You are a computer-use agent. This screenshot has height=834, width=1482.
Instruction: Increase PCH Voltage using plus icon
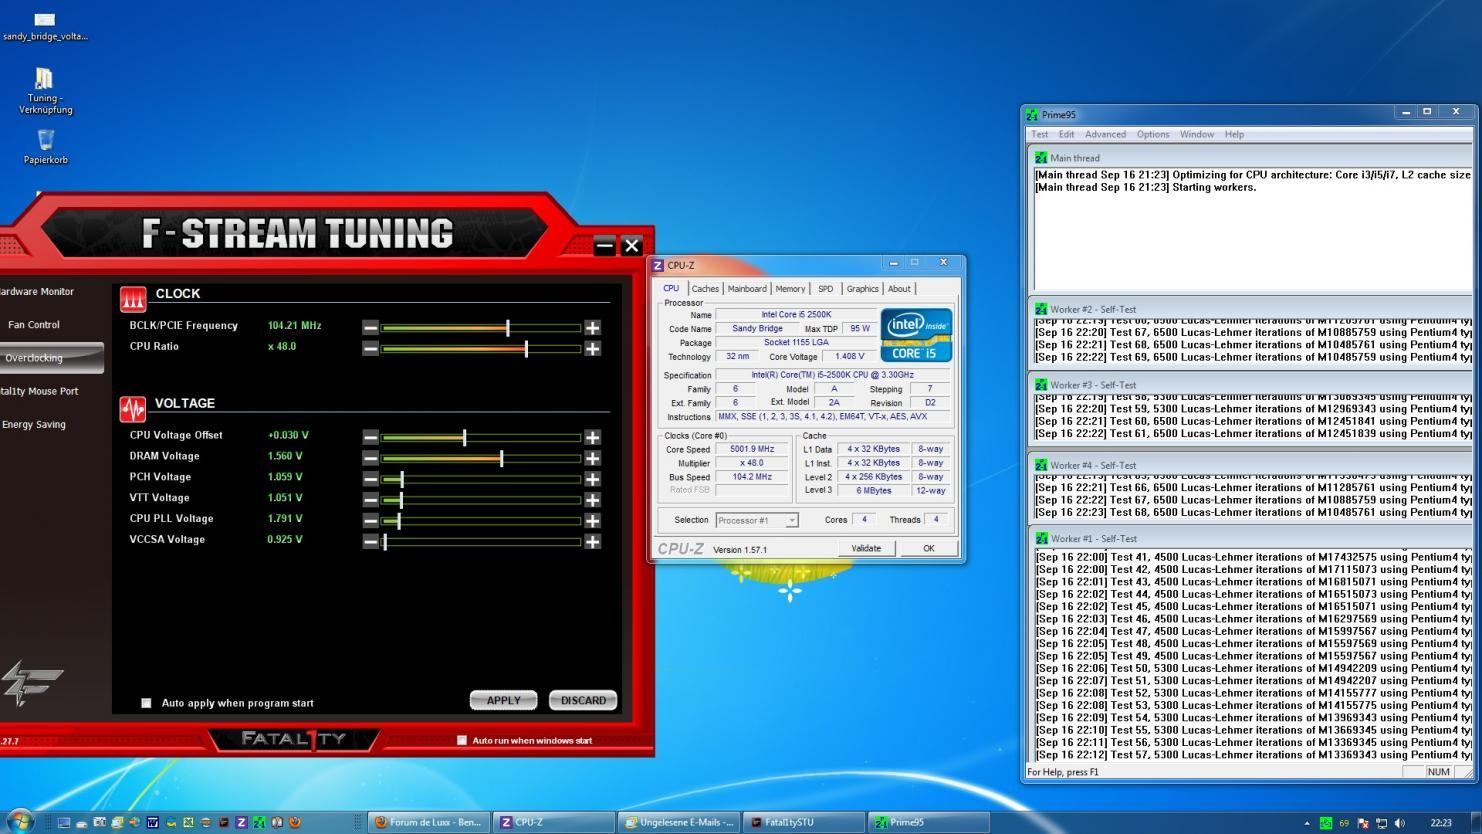pos(592,479)
